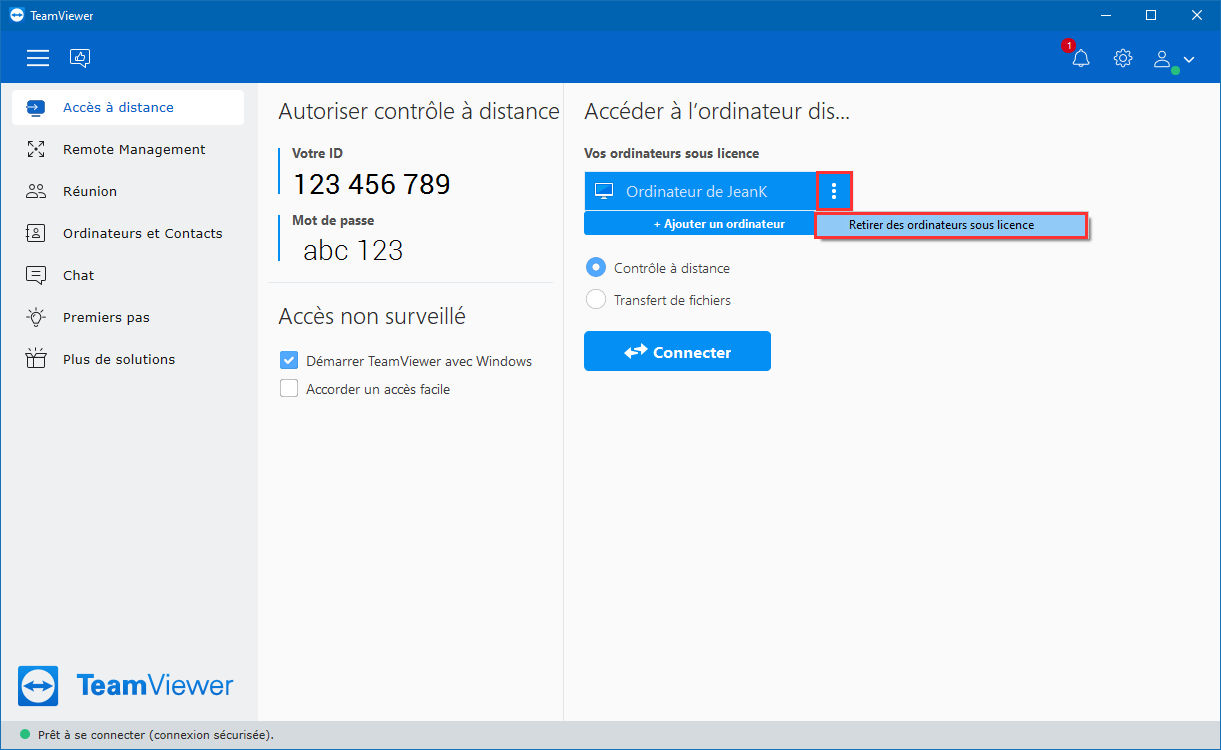The height and width of the screenshot is (750, 1221).
Task: Click the Réunion people icon
Action: pyautogui.click(x=36, y=191)
